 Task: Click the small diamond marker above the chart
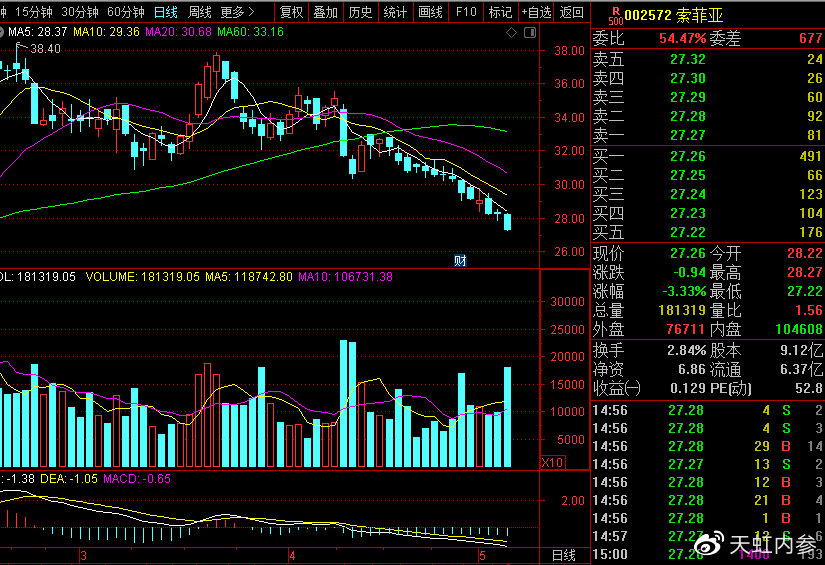click(x=513, y=32)
